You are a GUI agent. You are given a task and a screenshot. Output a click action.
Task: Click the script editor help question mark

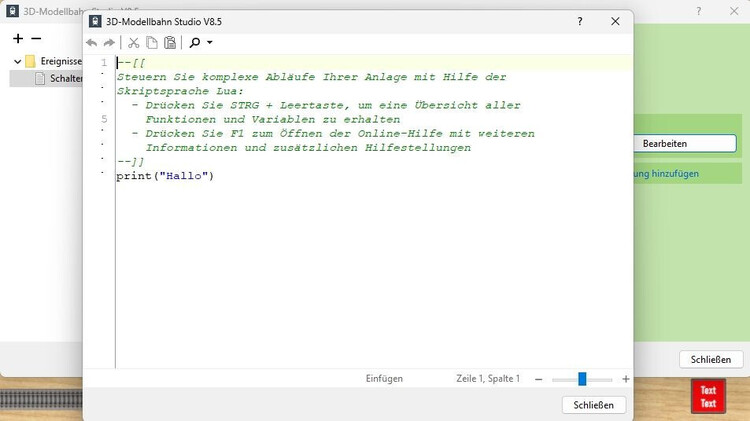click(580, 22)
